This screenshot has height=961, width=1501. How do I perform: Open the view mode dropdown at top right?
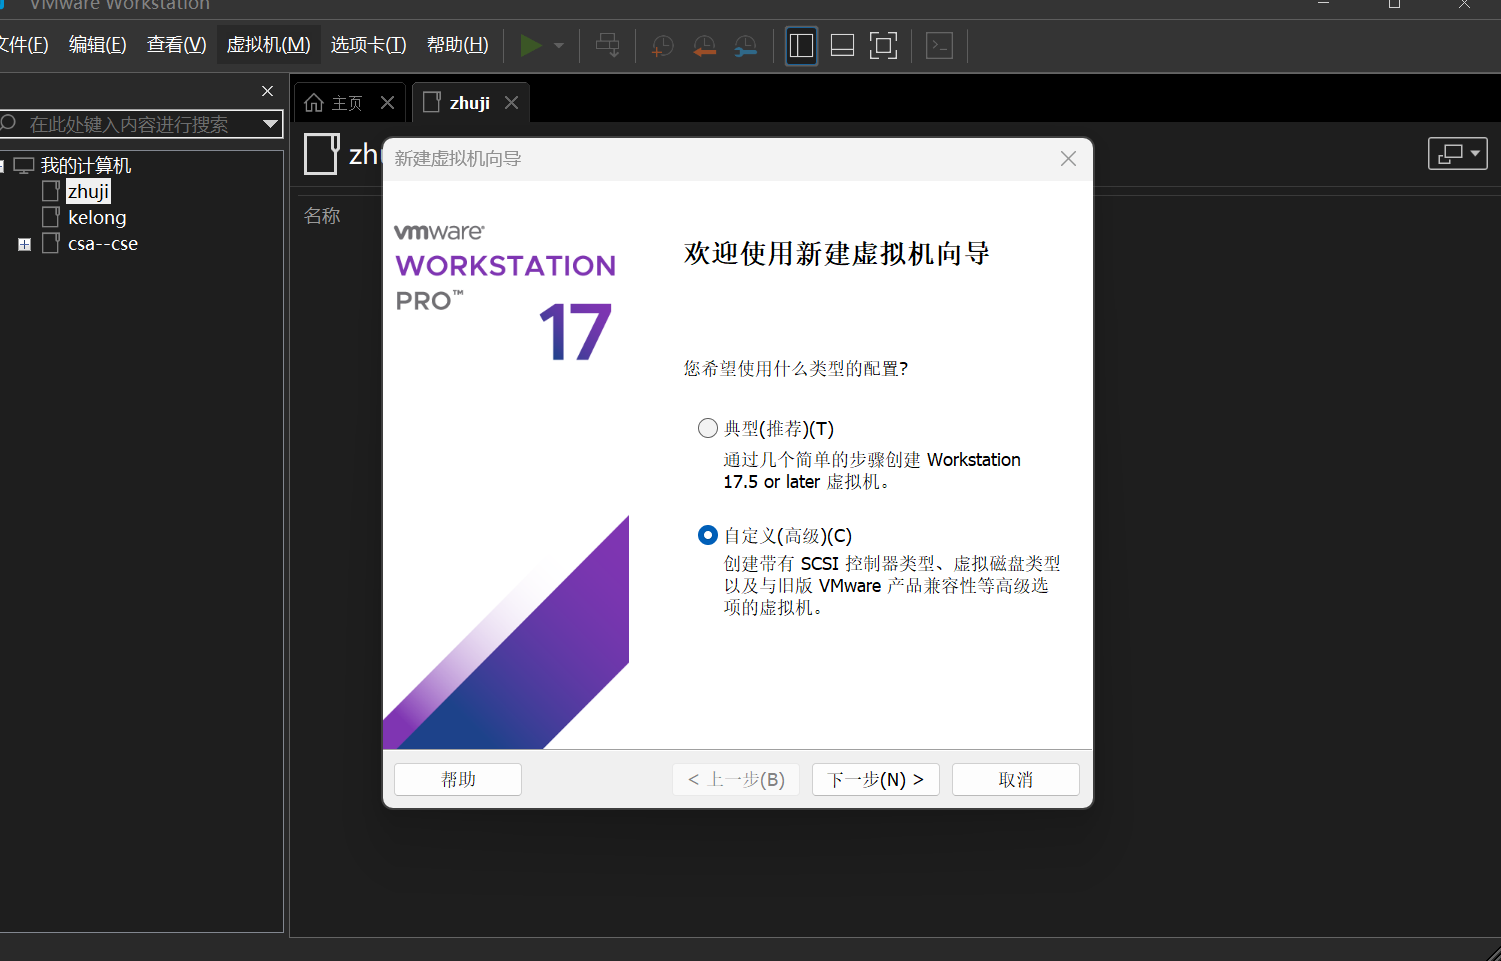tap(1458, 153)
